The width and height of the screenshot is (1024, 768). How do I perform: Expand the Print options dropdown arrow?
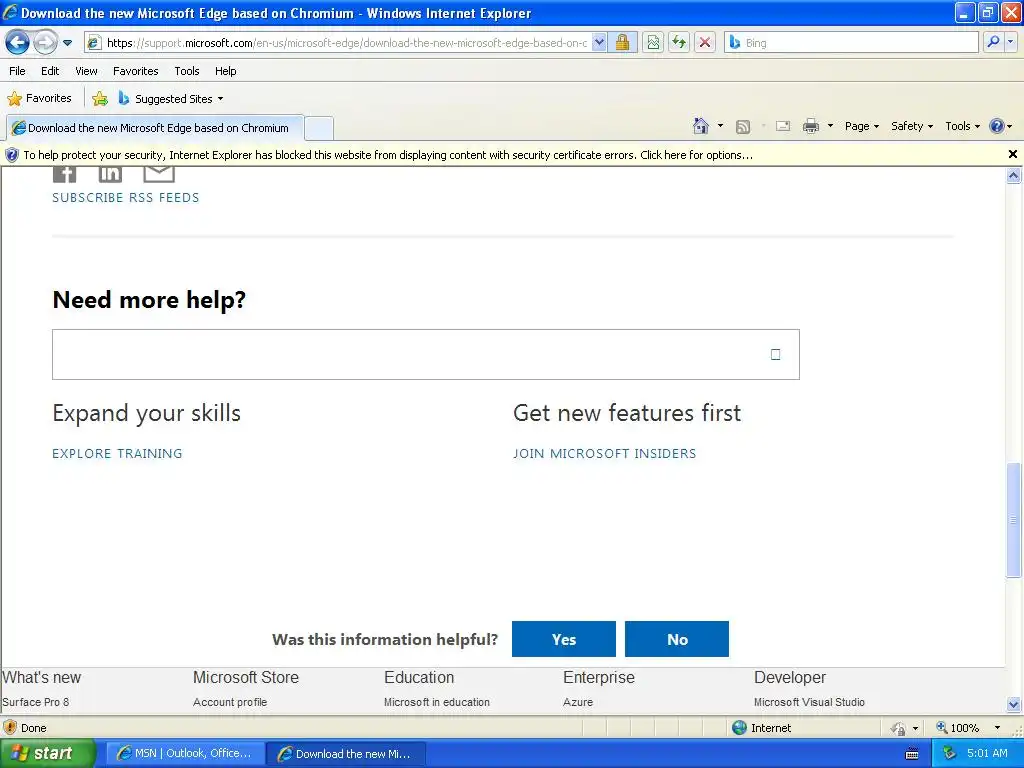click(830, 126)
